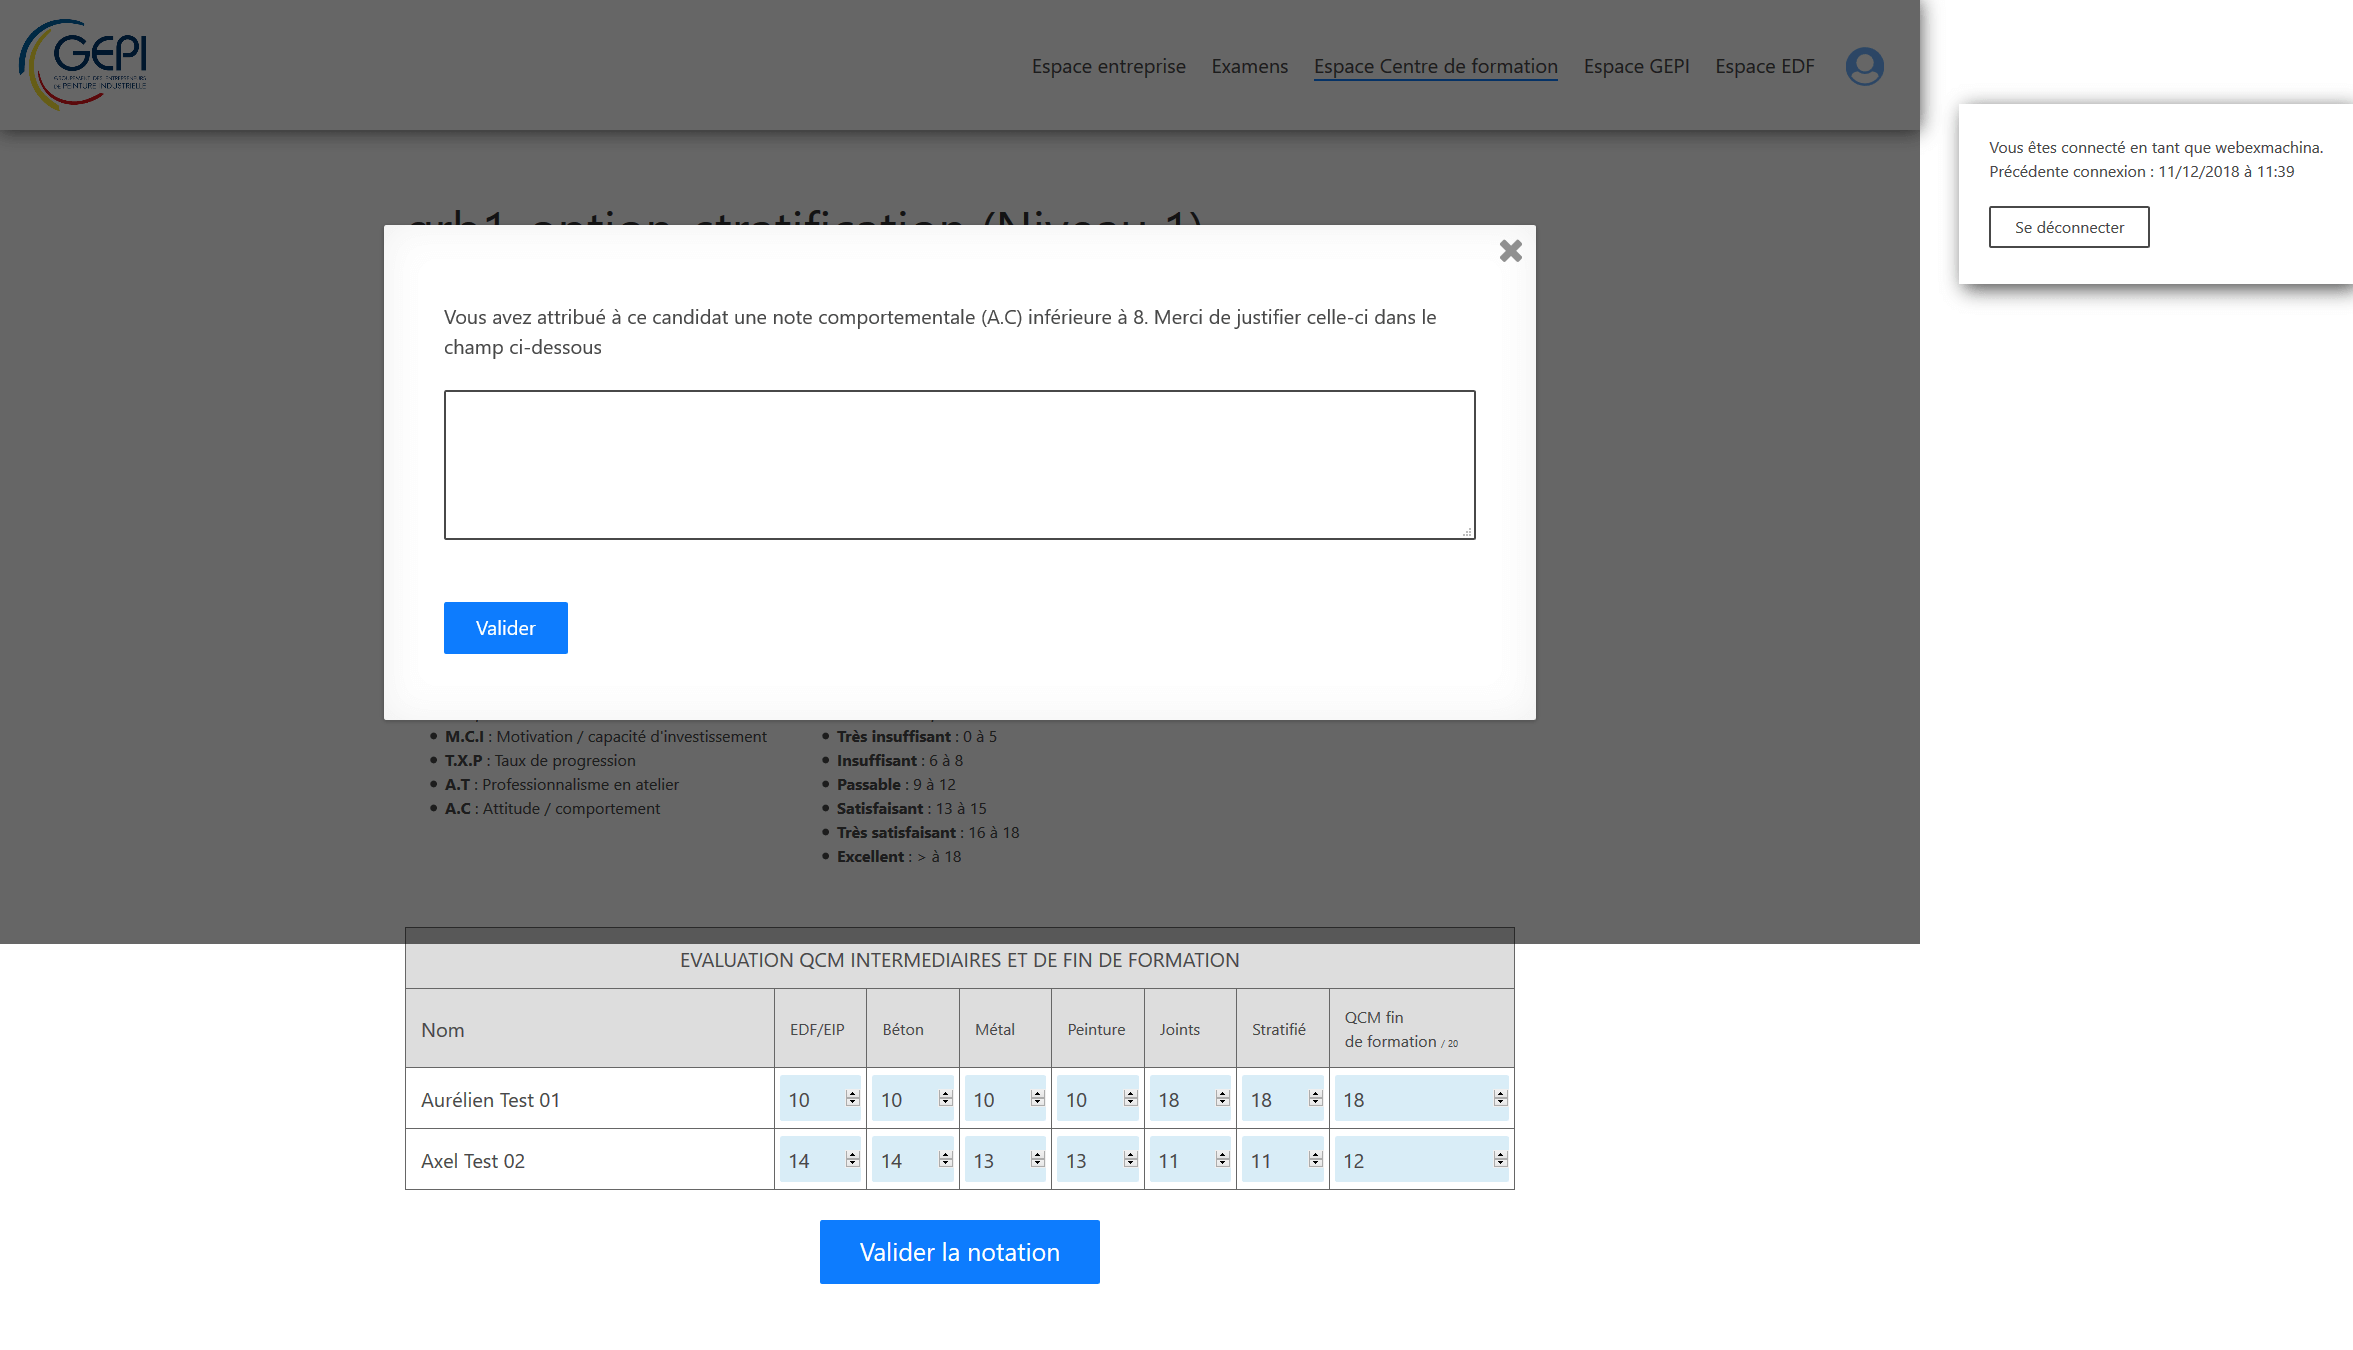Use spinner on Aurélien Test 01 EDF/EIP
2353x1350 pixels.
point(852,1098)
